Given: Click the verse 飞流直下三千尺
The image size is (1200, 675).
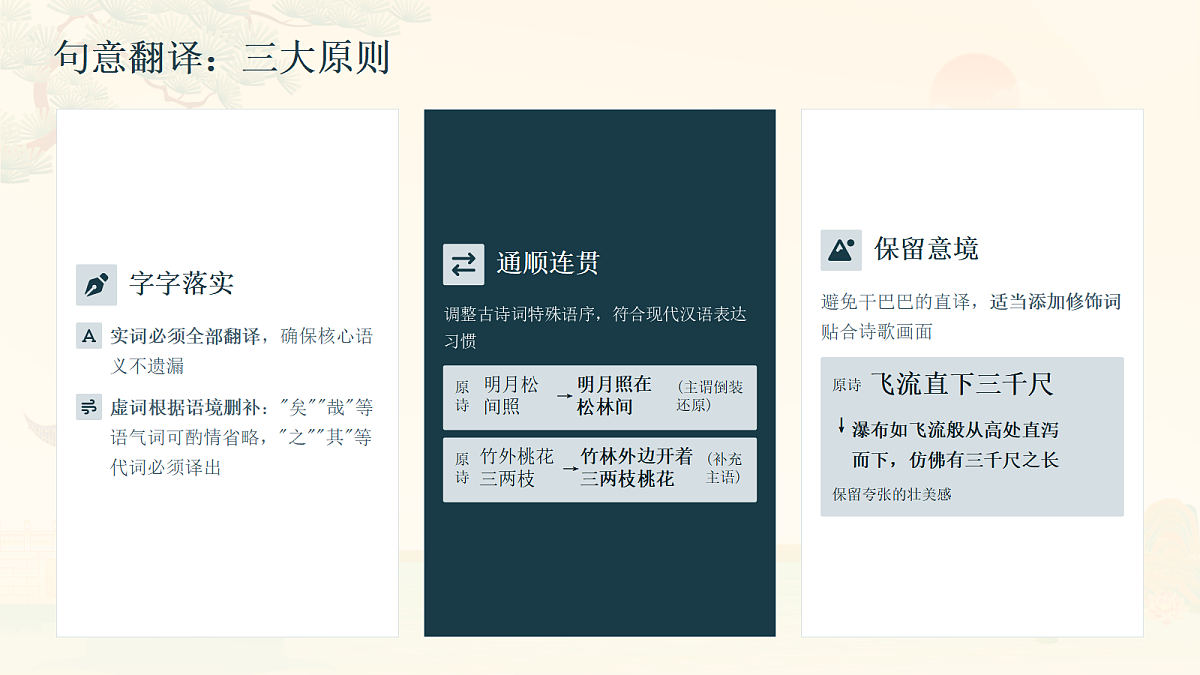Looking at the screenshot, I should coord(962,384).
